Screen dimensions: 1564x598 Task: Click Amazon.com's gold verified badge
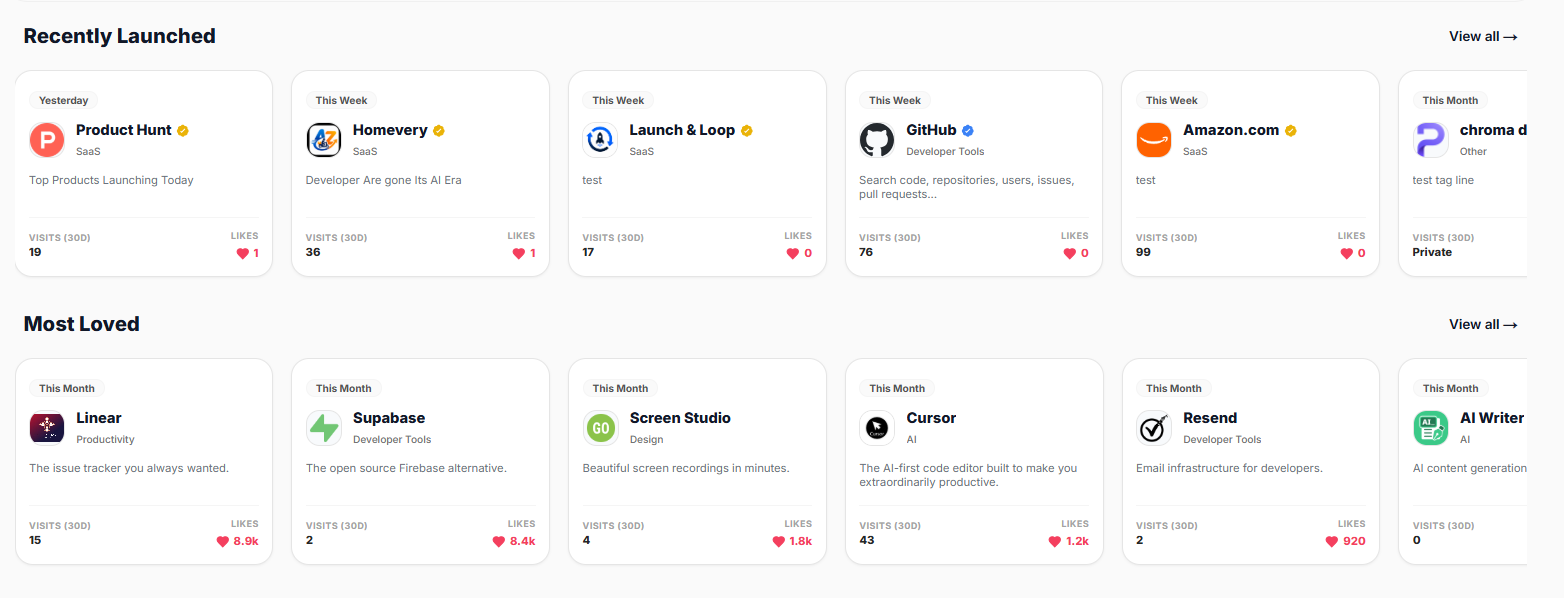(x=1291, y=131)
